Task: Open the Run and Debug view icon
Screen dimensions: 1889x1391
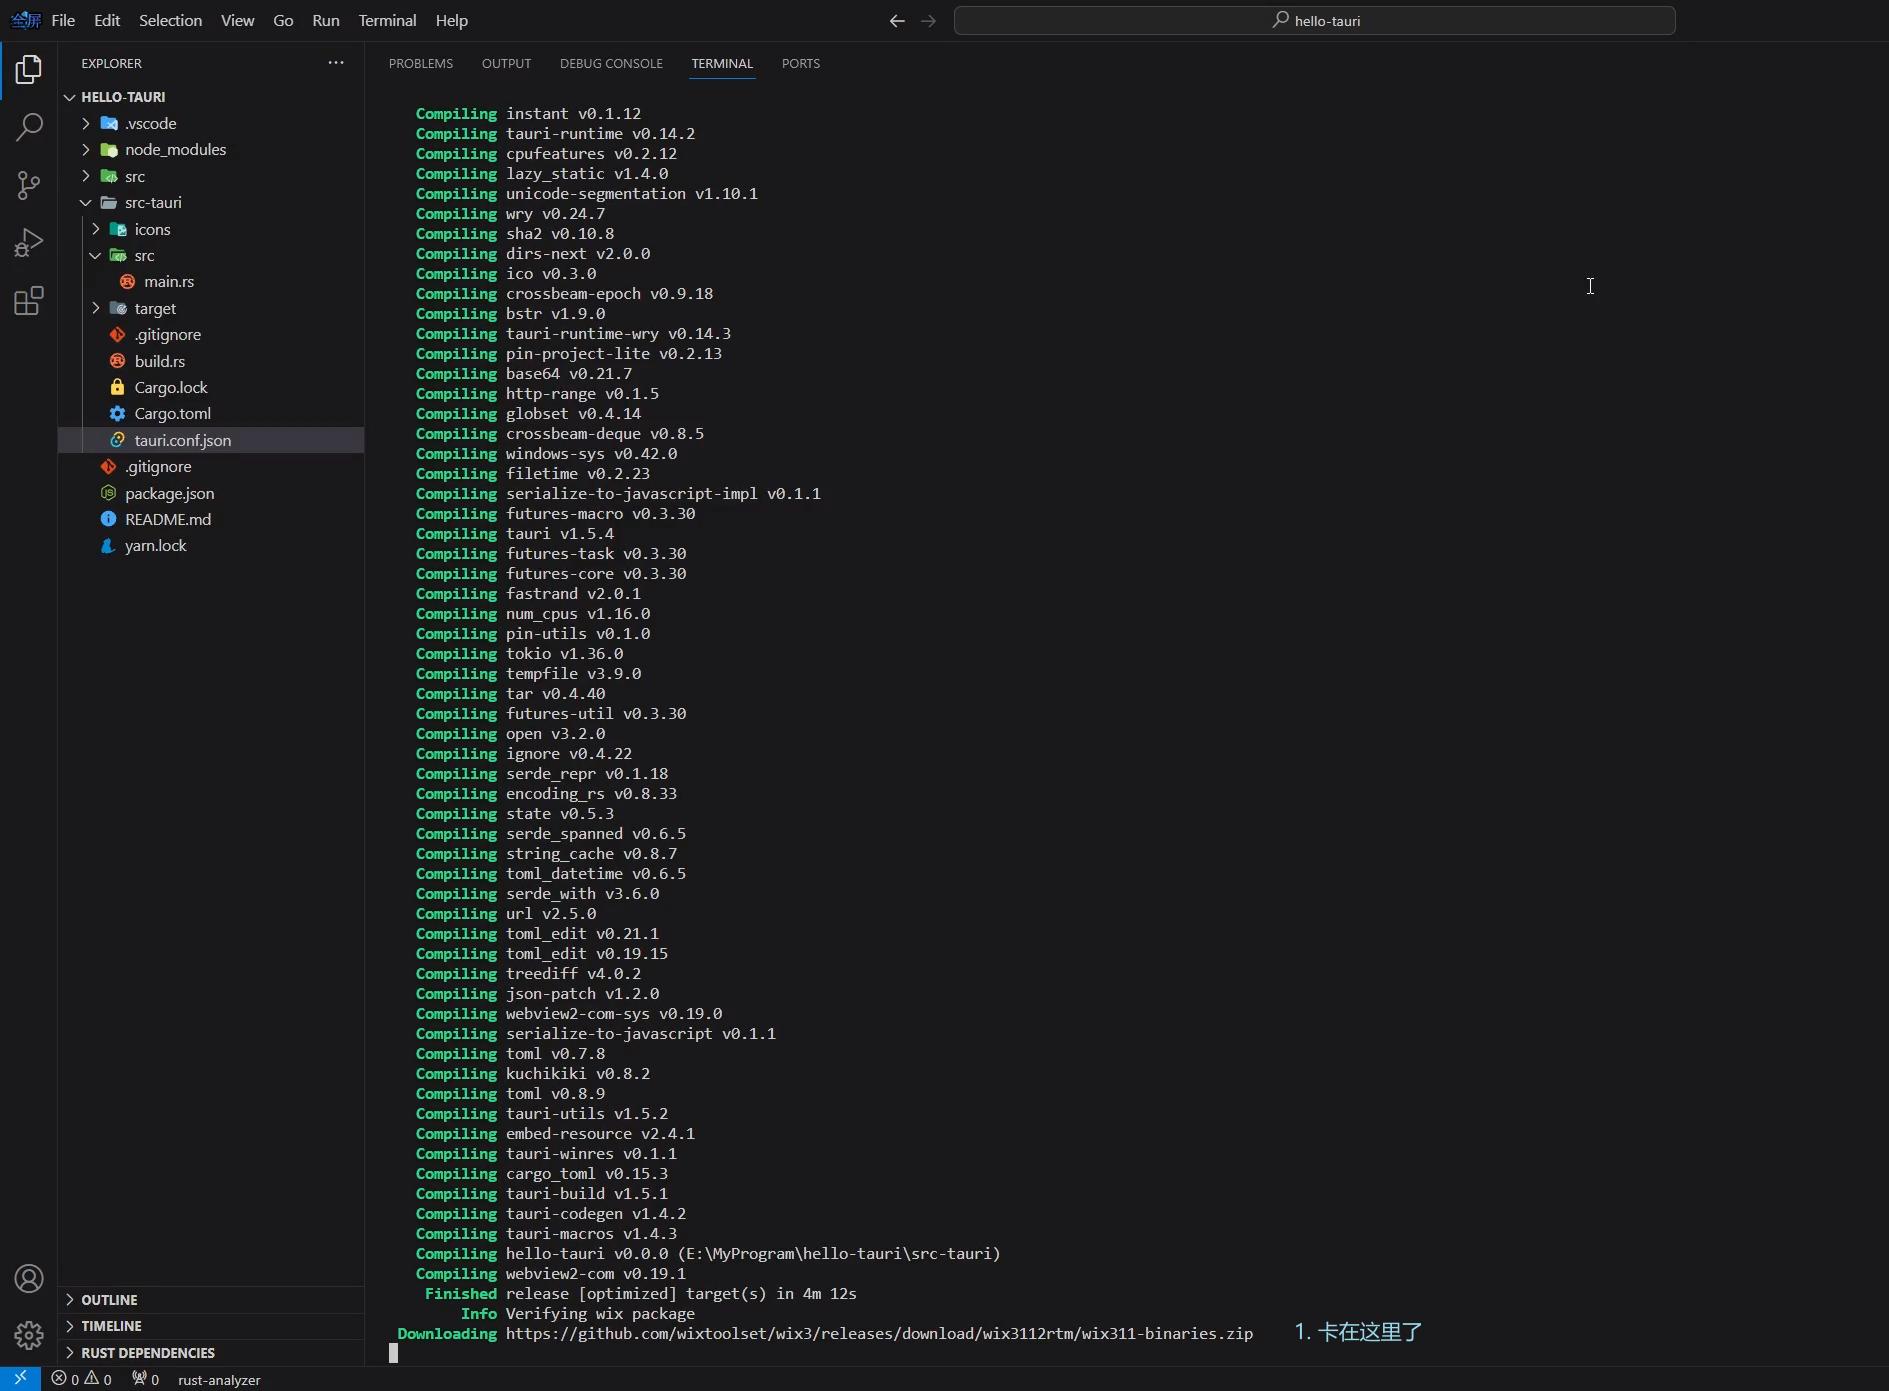Action: pos(29,243)
